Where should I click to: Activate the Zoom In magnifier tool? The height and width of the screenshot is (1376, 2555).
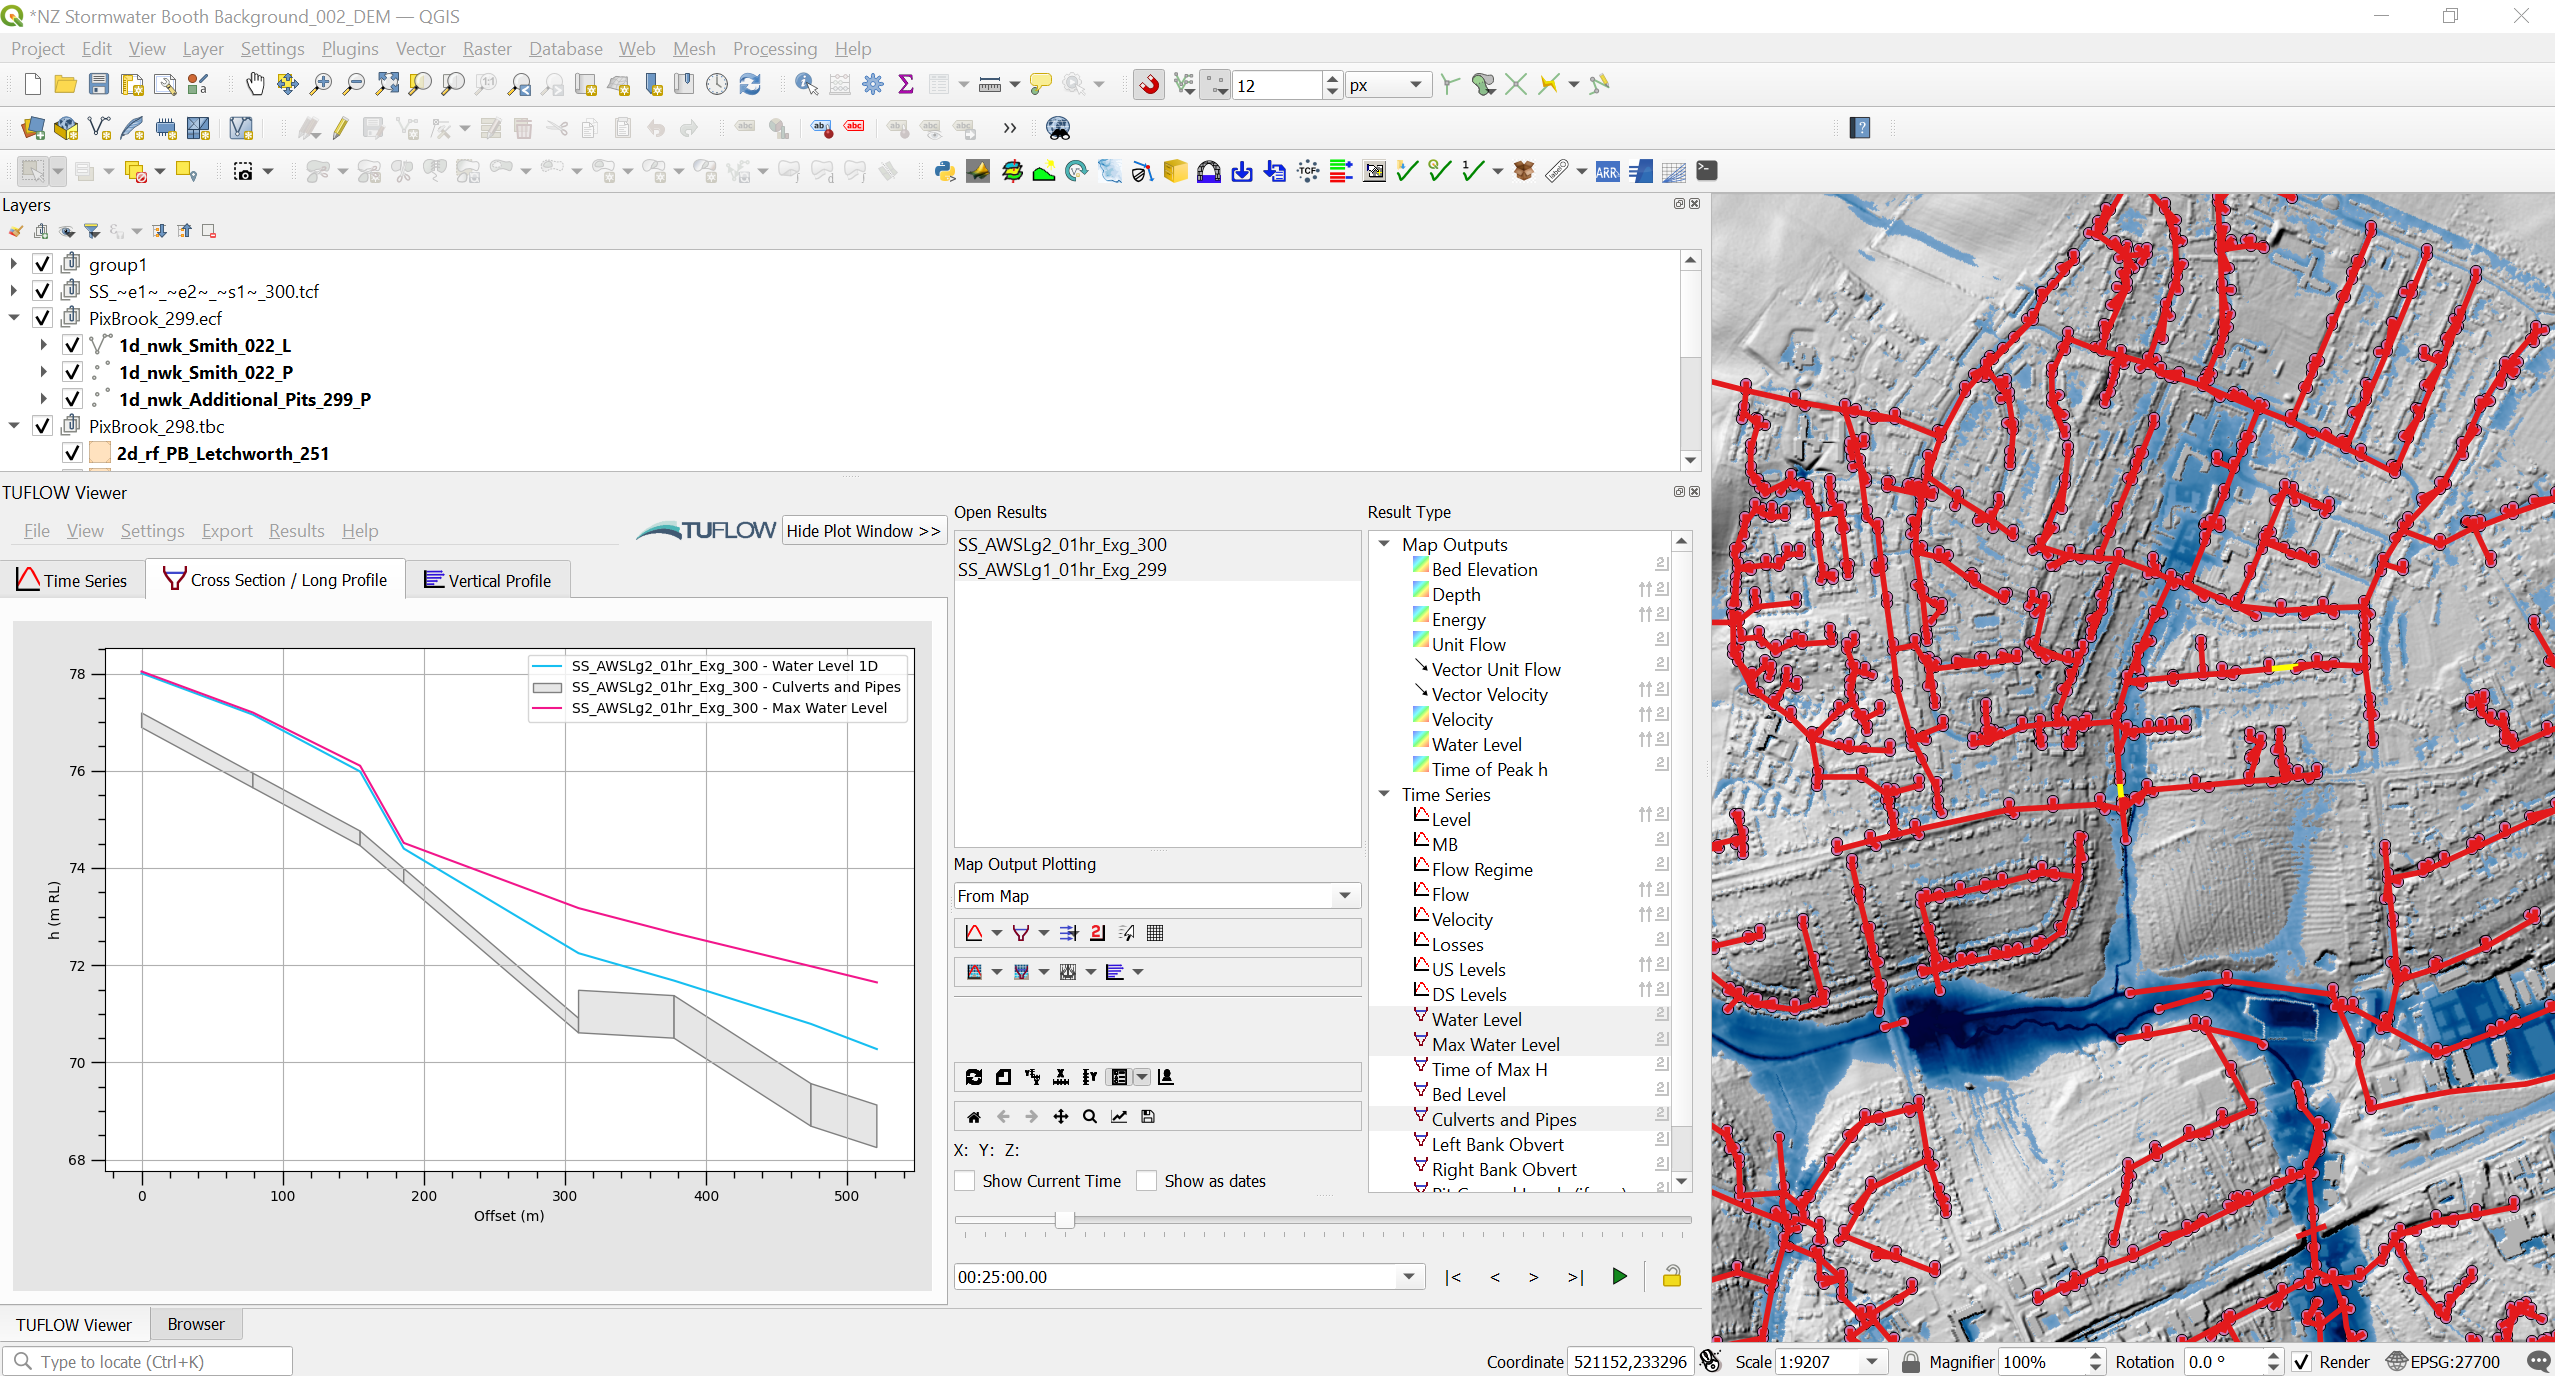click(x=320, y=84)
